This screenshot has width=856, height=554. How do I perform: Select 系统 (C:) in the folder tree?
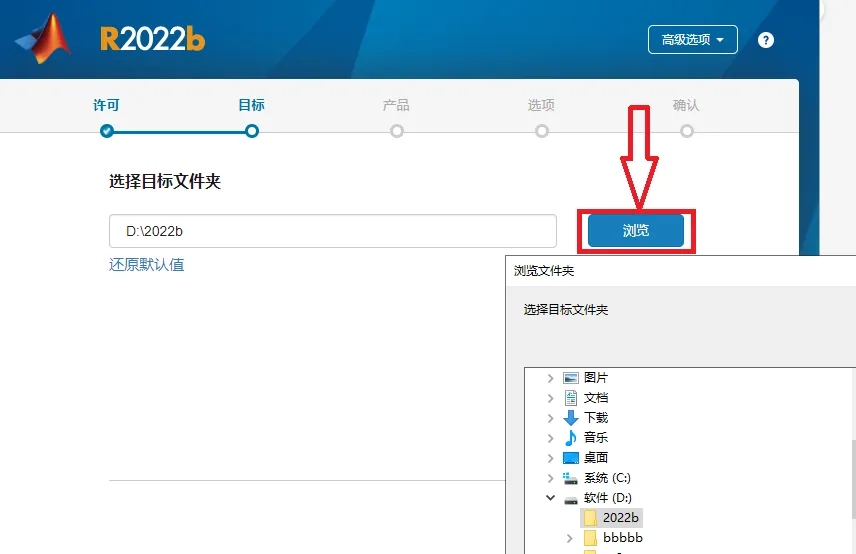tap(607, 478)
